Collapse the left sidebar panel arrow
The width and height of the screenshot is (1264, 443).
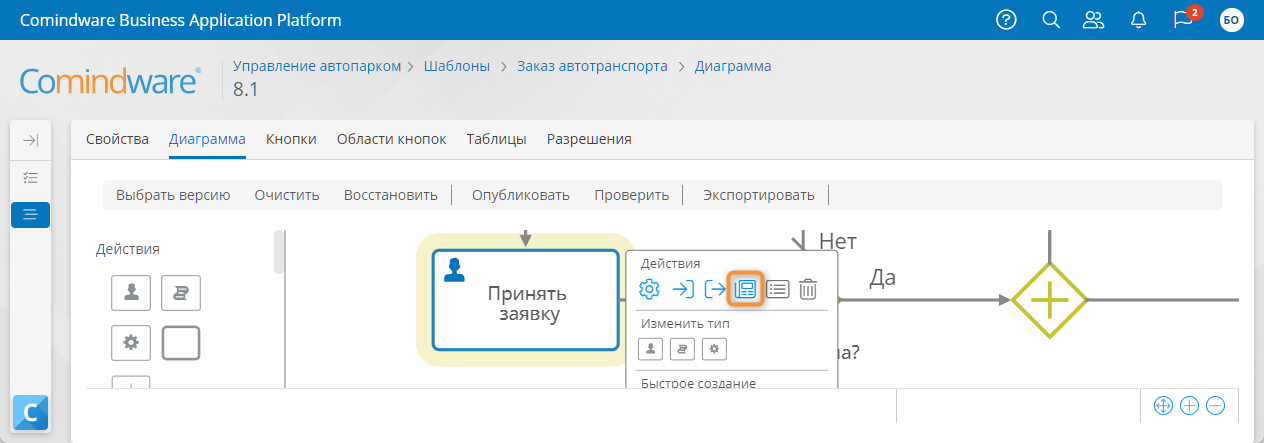30,141
